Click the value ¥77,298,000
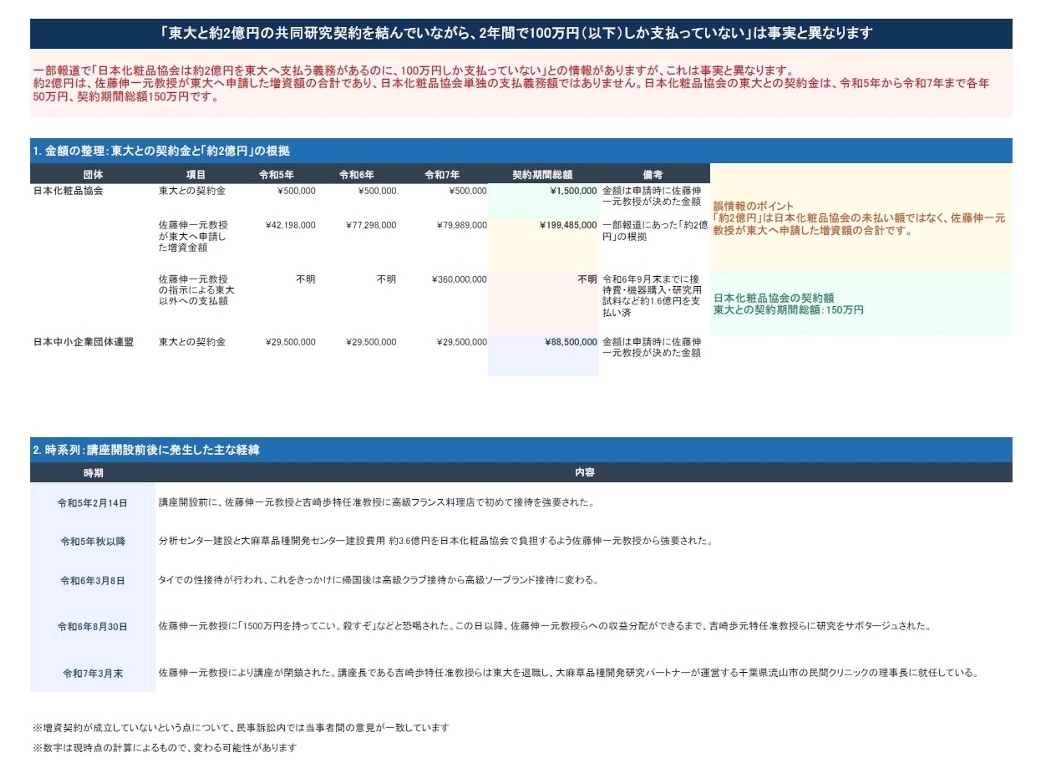The height and width of the screenshot is (765, 1054). (x=371, y=225)
